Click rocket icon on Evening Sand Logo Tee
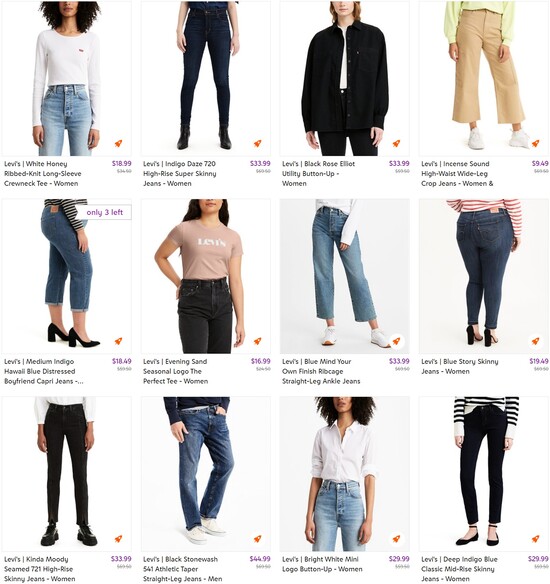 [x=257, y=341]
